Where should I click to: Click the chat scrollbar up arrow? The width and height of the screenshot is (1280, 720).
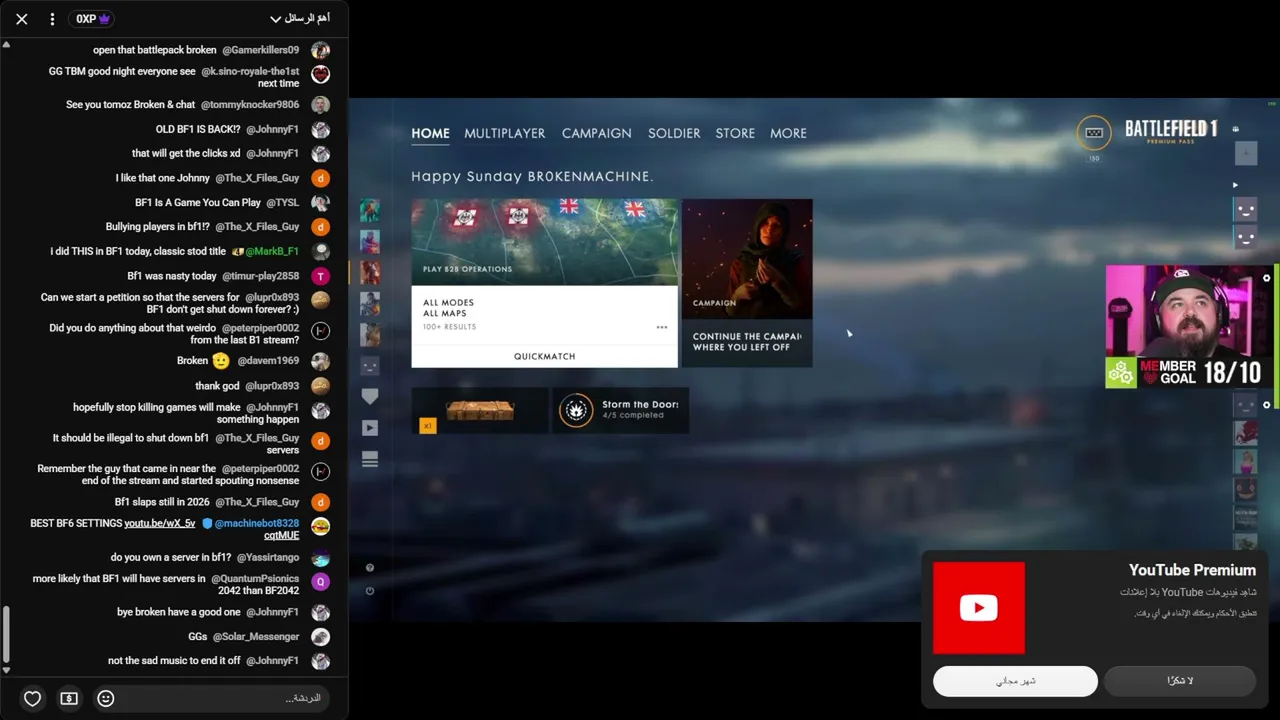tap(6, 45)
